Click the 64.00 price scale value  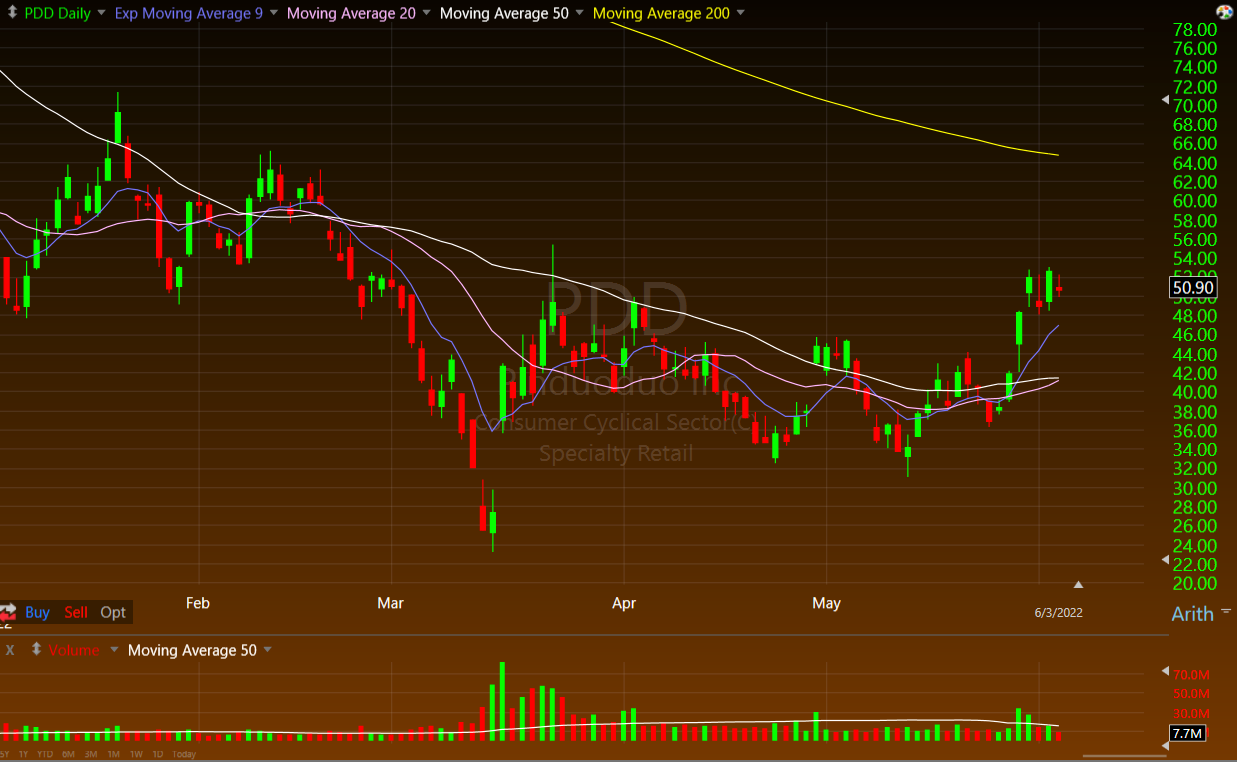click(x=1194, y=163)
